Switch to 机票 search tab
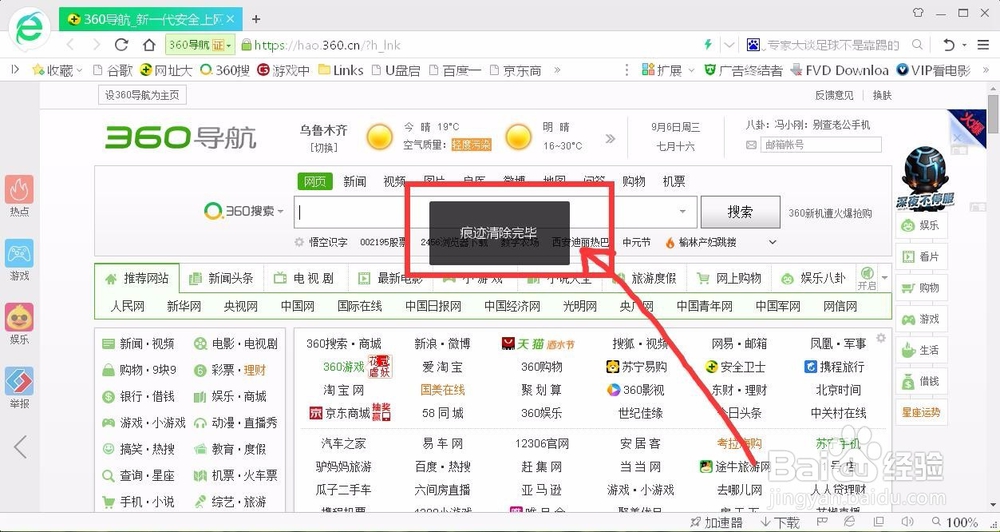Screen dimensions: 1000x532 click(673, 182)
